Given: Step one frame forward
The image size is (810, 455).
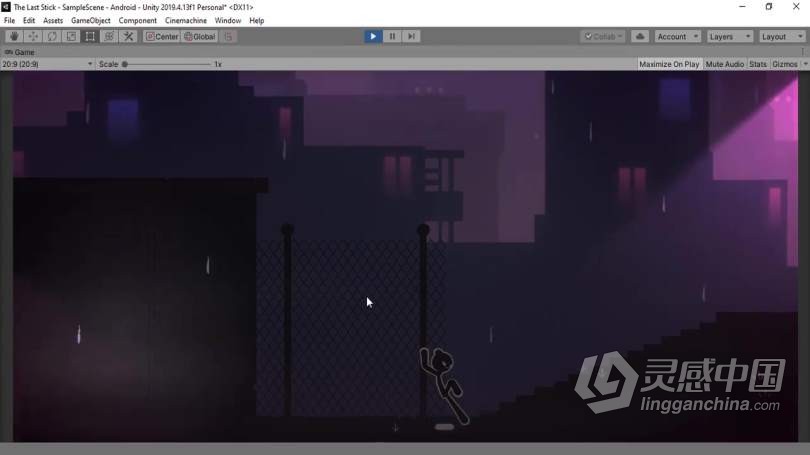Looking at the screenshot, I should click(411, 36).
